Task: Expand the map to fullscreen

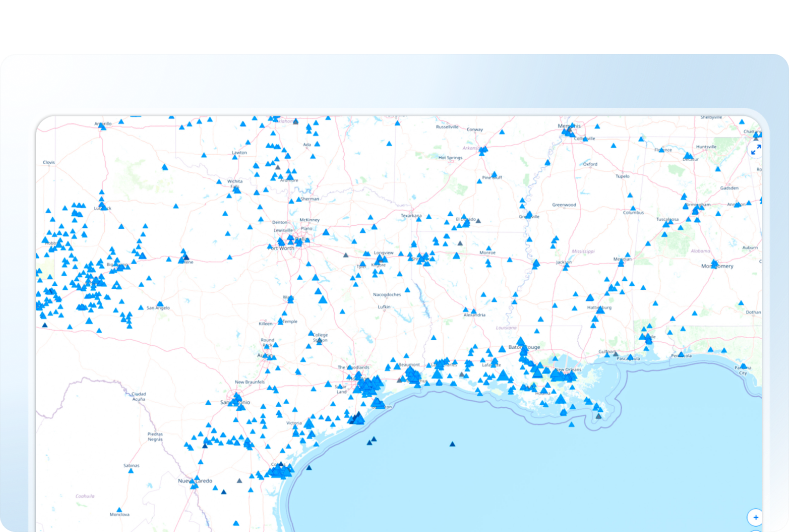Action: coord(755,148)
